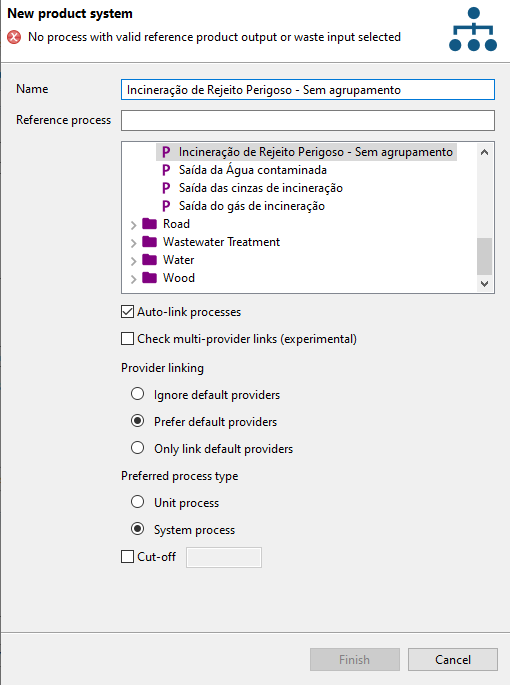
Task: Expand the Wastewater Treatment folder chevron
Action: (x=133, y=243)
